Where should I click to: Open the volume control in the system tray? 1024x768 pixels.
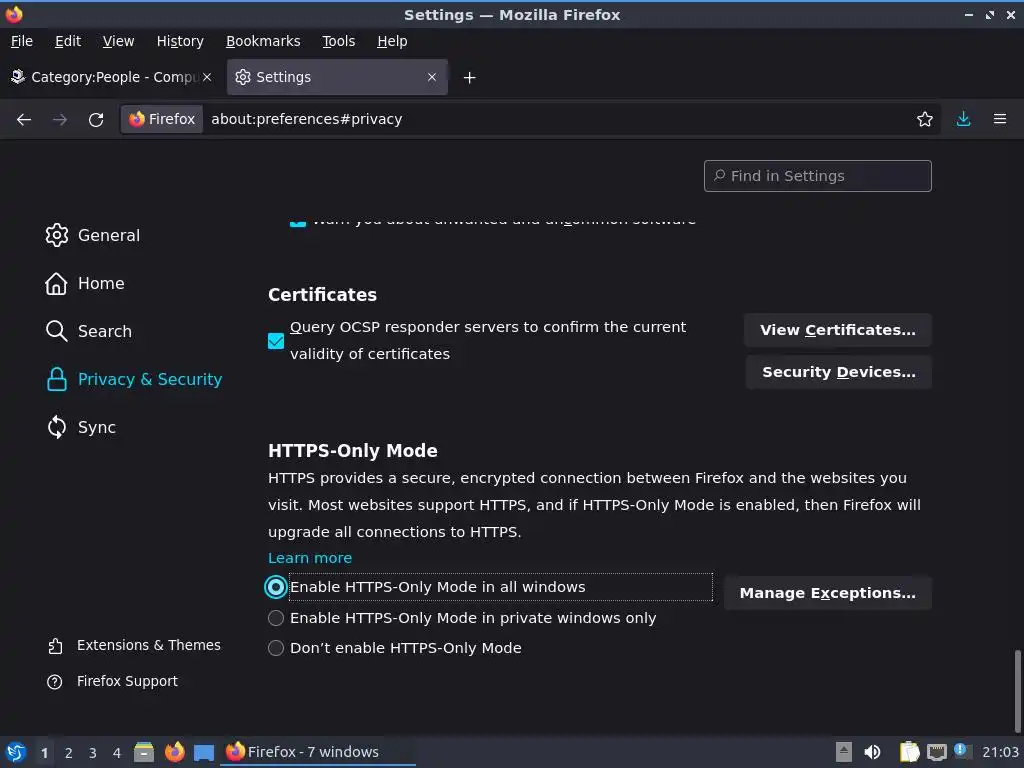click(x=872, y=752)
